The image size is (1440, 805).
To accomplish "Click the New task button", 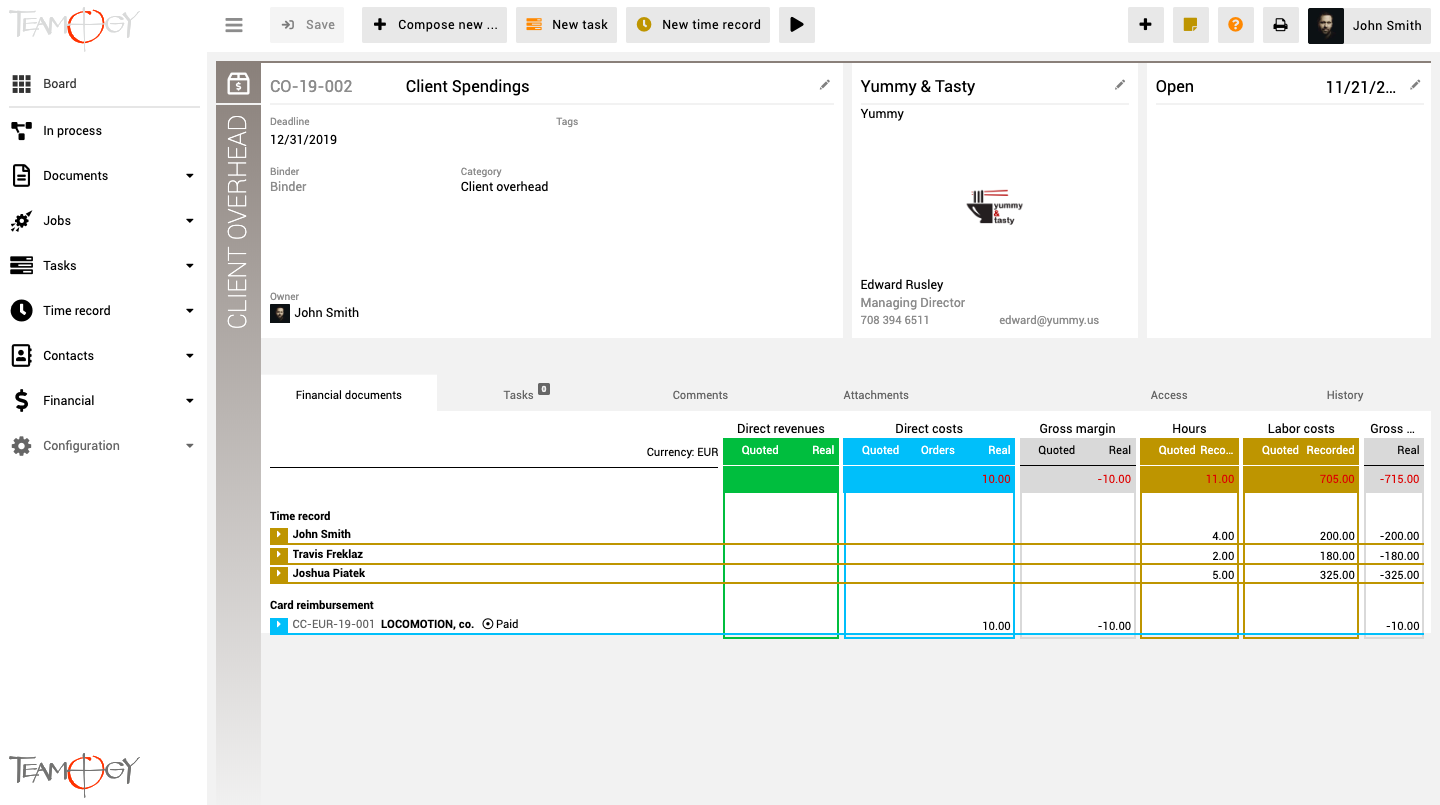I will pos(566,25).
